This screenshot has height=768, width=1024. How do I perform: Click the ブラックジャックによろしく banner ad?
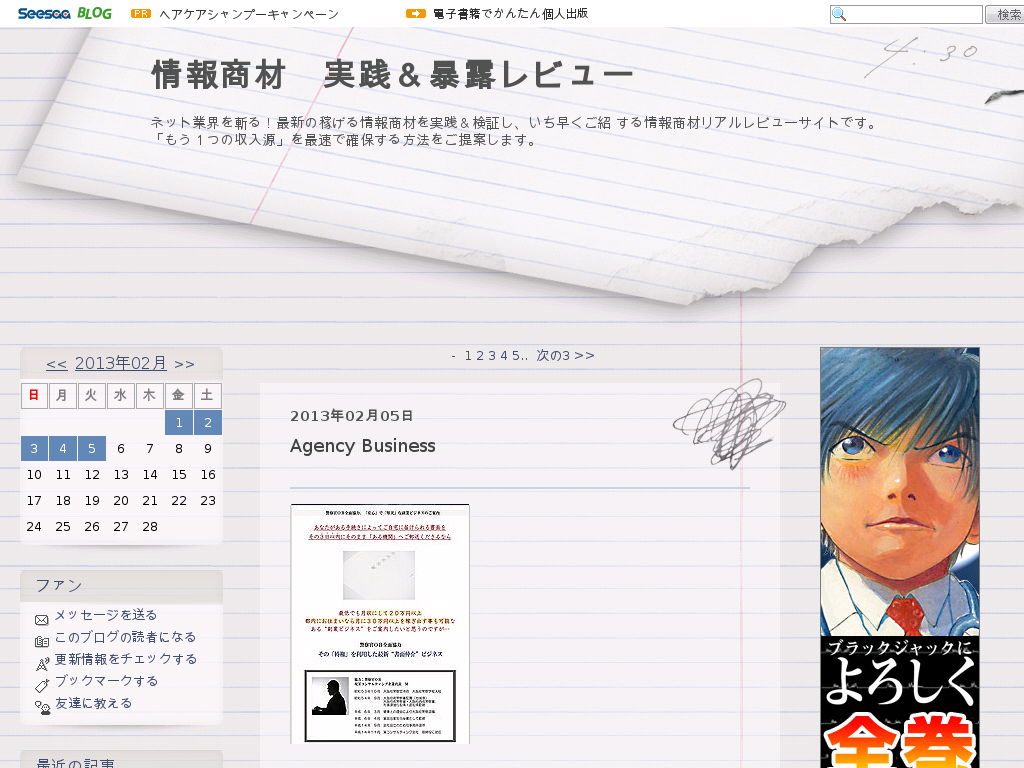tap(900, 558)
